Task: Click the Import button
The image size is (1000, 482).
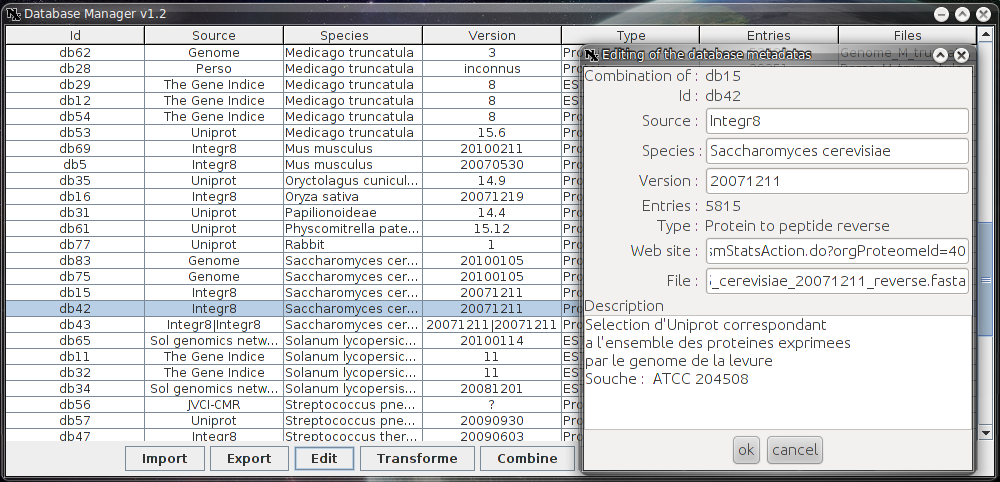Action: click(165, 458)
